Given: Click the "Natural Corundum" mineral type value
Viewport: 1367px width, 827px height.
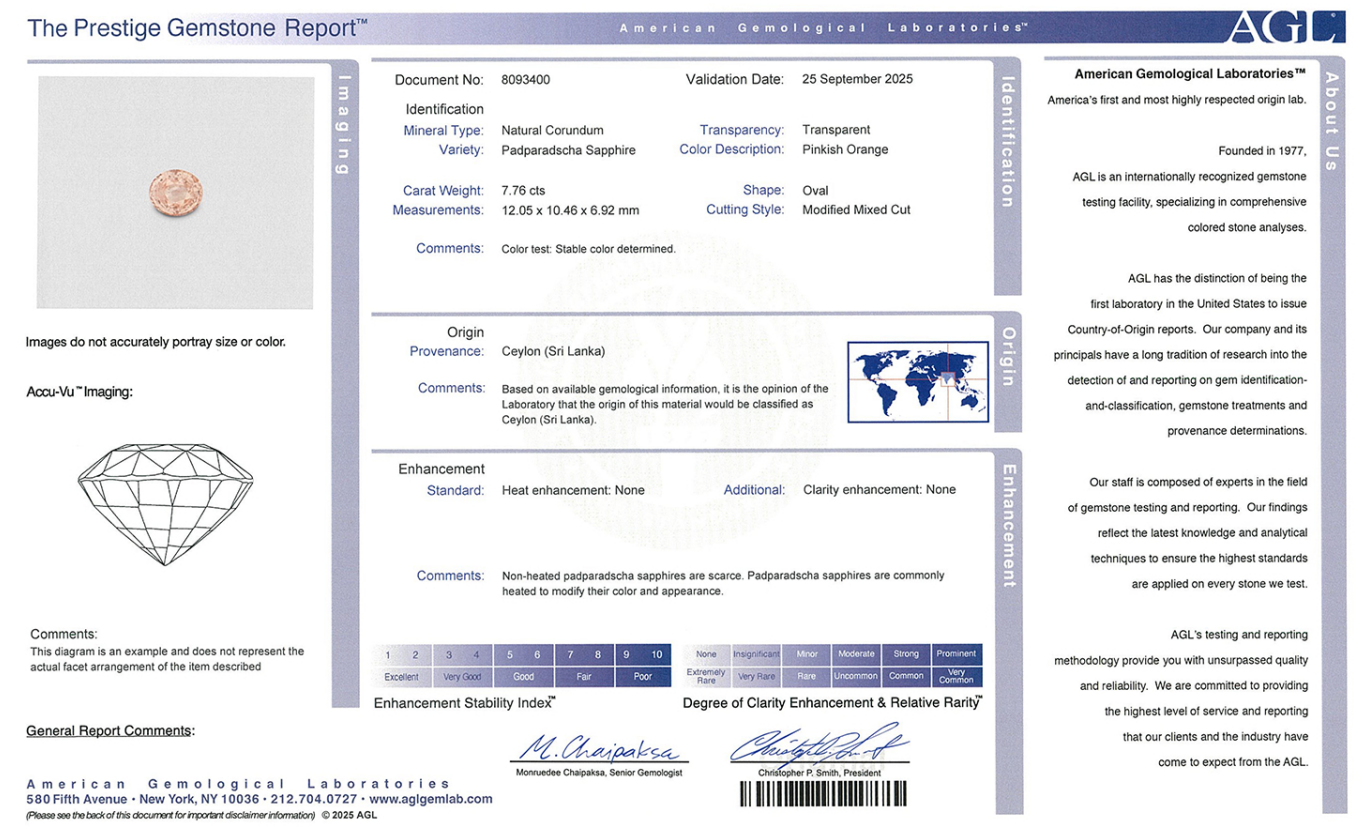Looking at the screenshot, I should click(552, 130).
